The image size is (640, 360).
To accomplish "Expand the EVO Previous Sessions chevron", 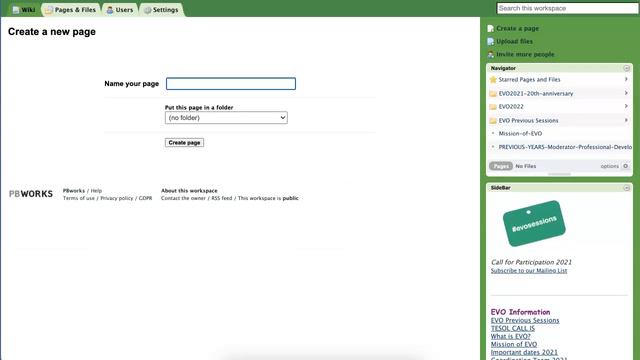I will pyautogui.click(x=626, y=120).
